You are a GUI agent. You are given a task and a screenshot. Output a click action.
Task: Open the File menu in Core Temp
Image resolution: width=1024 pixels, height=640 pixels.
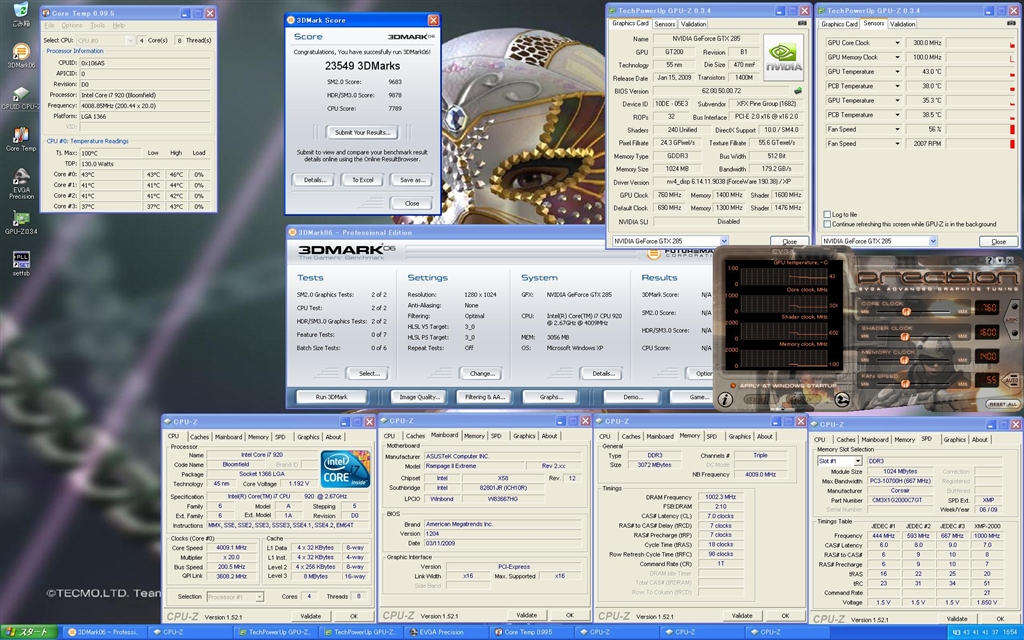[50, 25]
